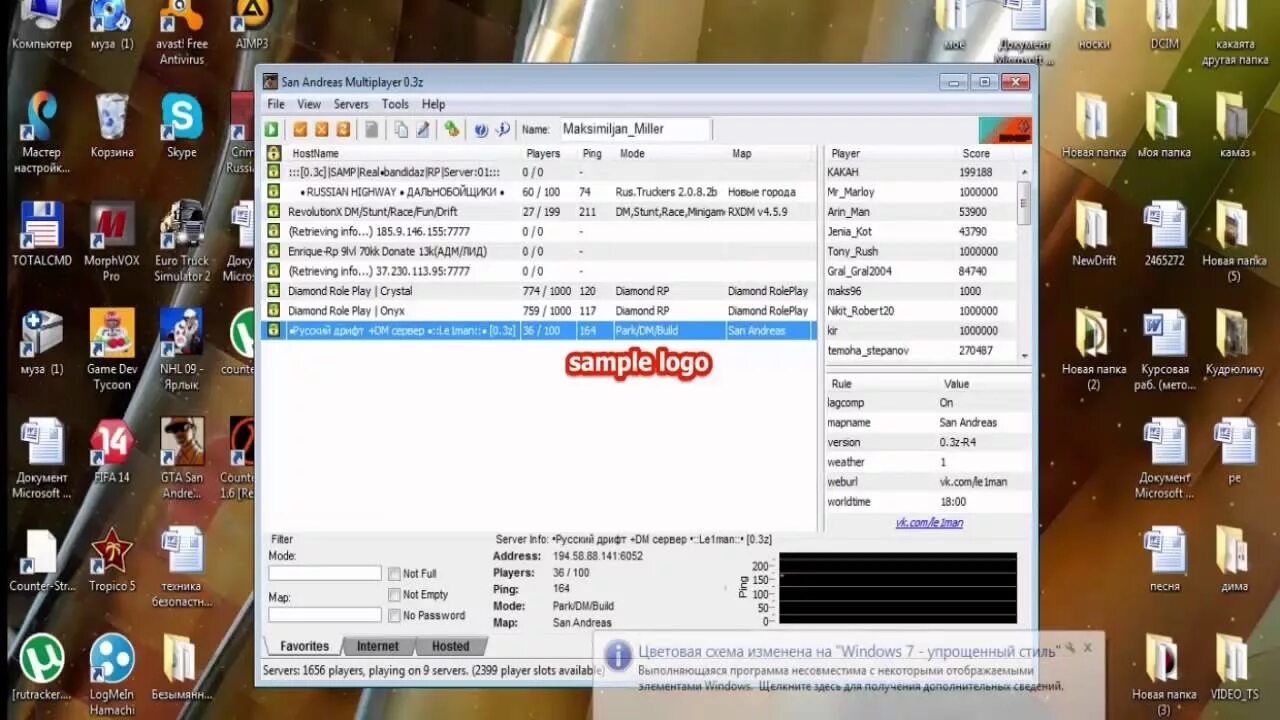The width and height of the screenshot is (1280, 720).
Task: Click the About toolbar icon
Action: (502, 129)
